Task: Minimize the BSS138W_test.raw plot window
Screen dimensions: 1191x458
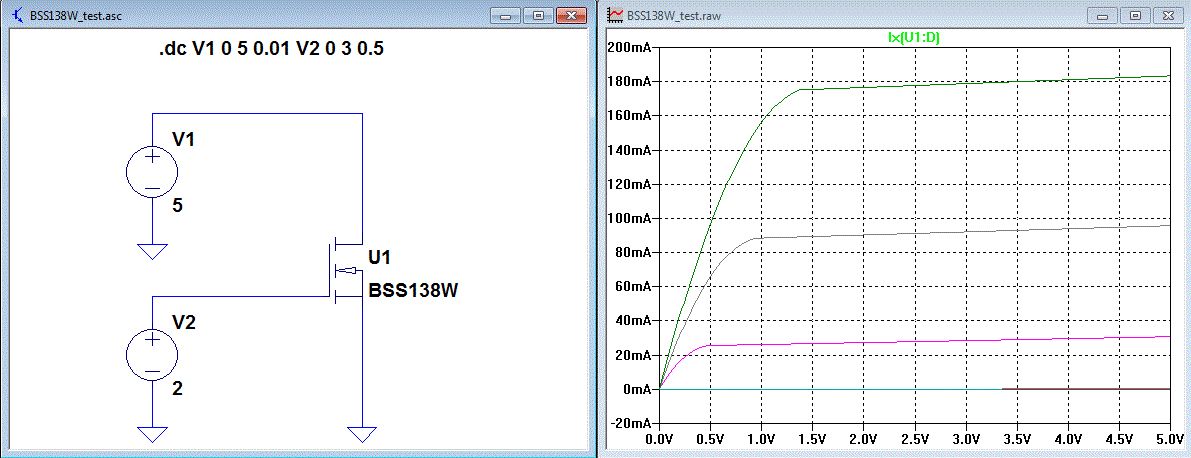Action: (x=1103, y=14)
